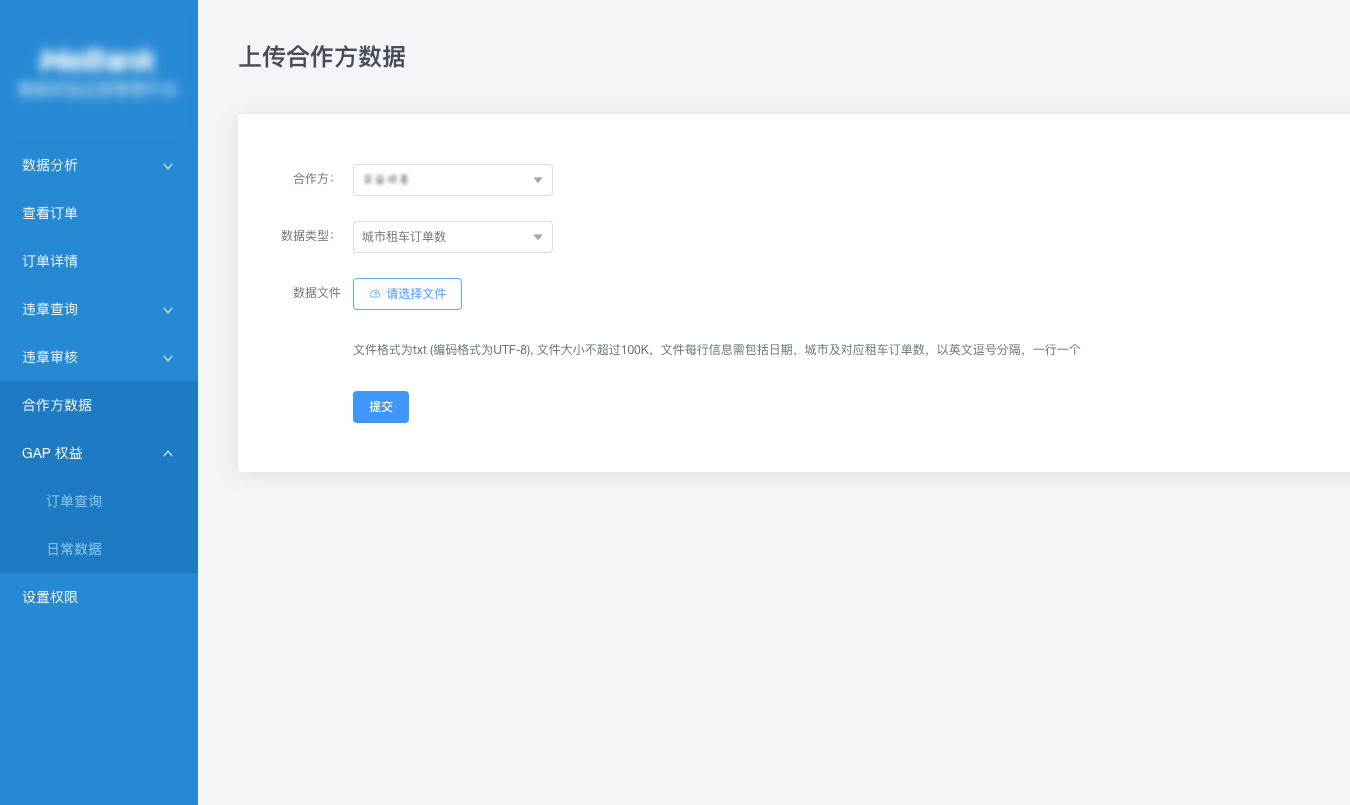Select 合作方数据 sidebar item

click(x=57, y=405)
